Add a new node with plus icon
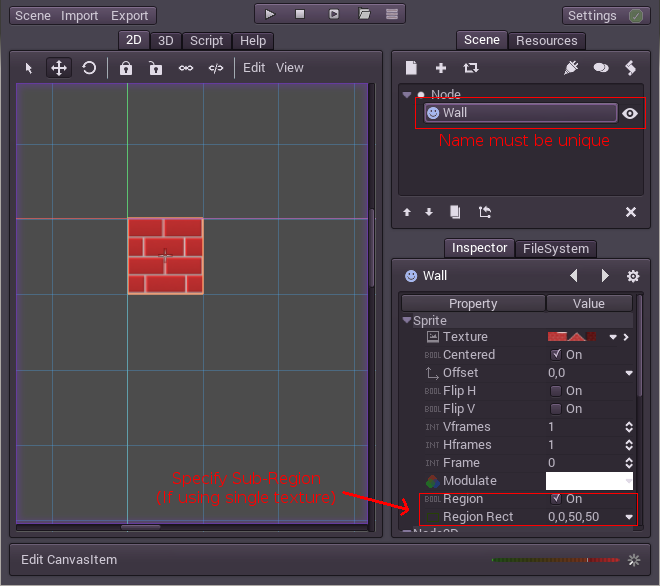 coord(441,68)
